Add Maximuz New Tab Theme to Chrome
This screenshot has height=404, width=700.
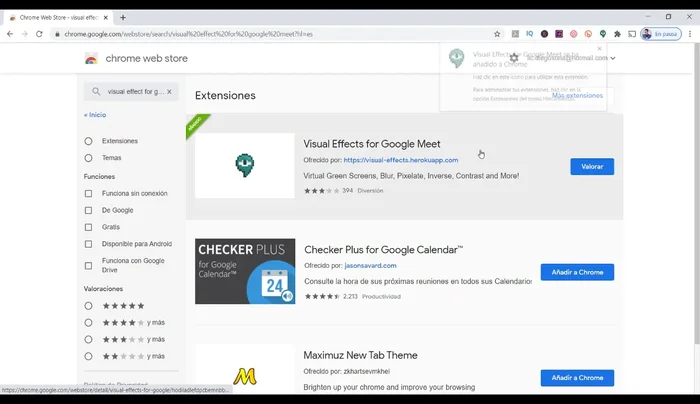pos(577,378)
